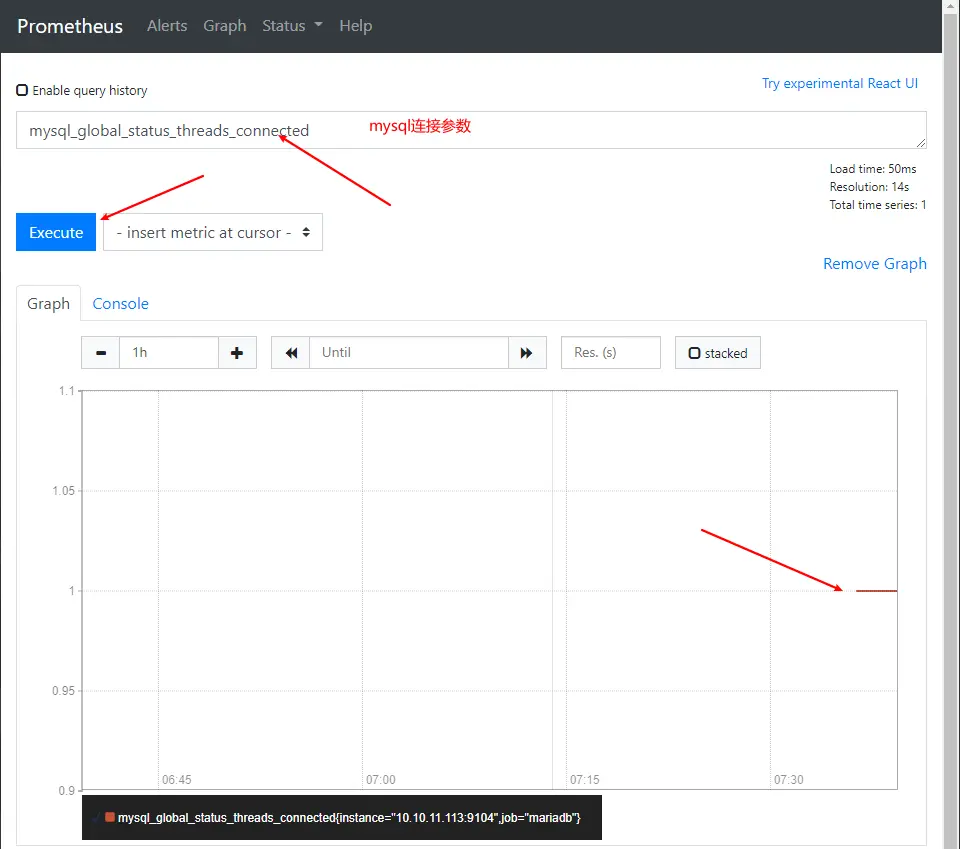
Task: Click the Remove Graph link
Action: (874, 264)
